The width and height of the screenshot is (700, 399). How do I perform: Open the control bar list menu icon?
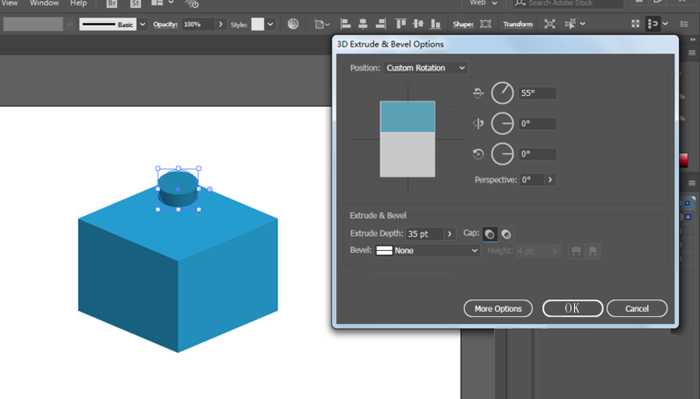pyautogui.click(x=684, y=24)
